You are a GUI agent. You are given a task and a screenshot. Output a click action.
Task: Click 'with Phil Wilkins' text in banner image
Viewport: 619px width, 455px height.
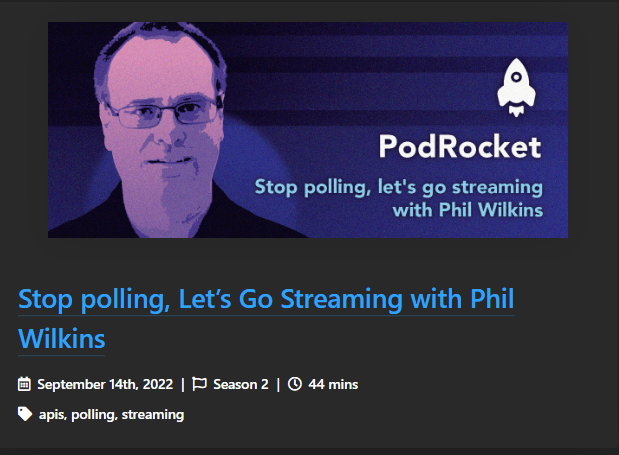click(468, 210)
